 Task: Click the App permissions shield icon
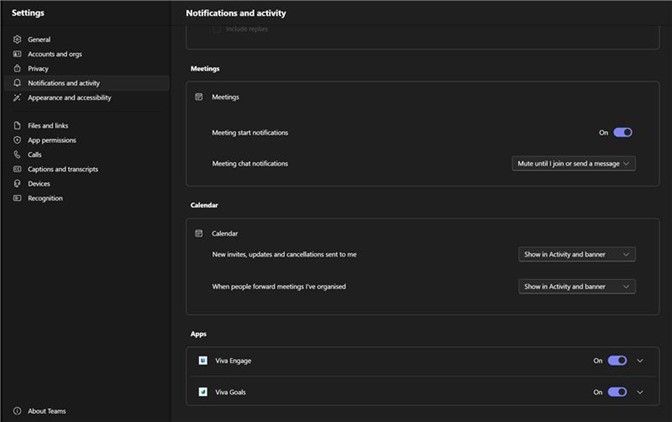point(17,140)
